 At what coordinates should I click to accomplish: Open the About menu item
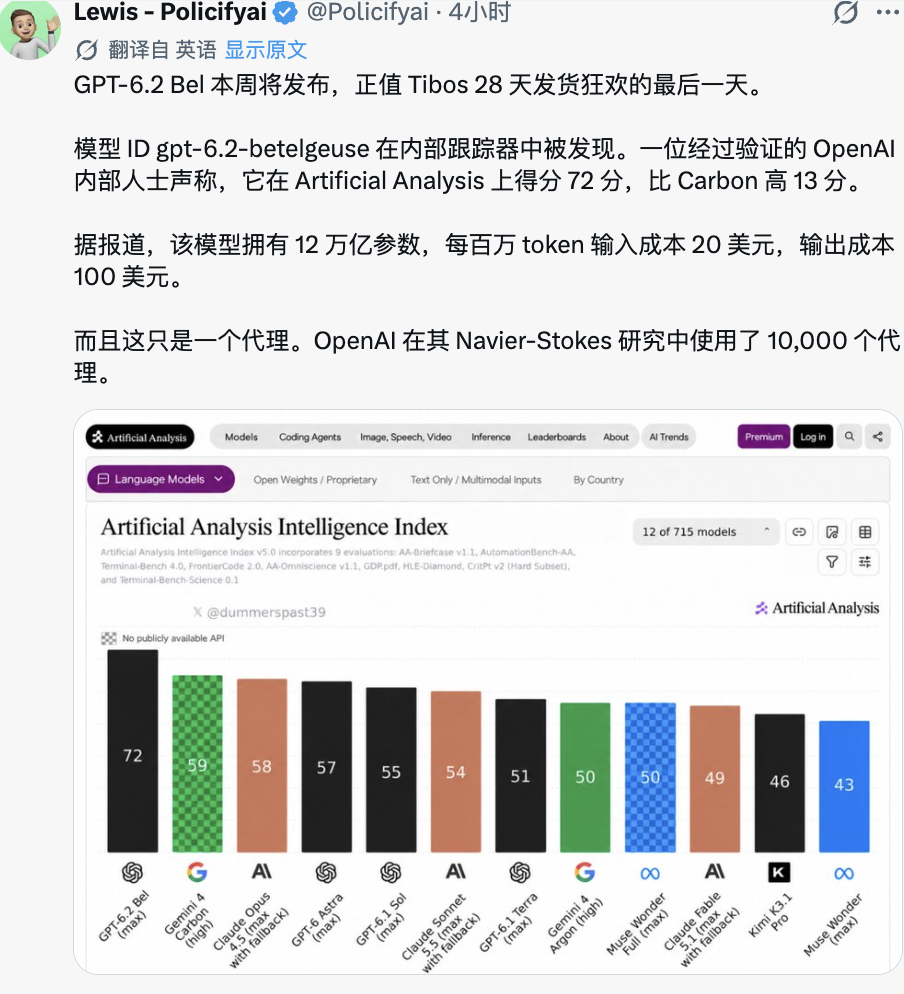pyautogui.click(x=616, y=437)
